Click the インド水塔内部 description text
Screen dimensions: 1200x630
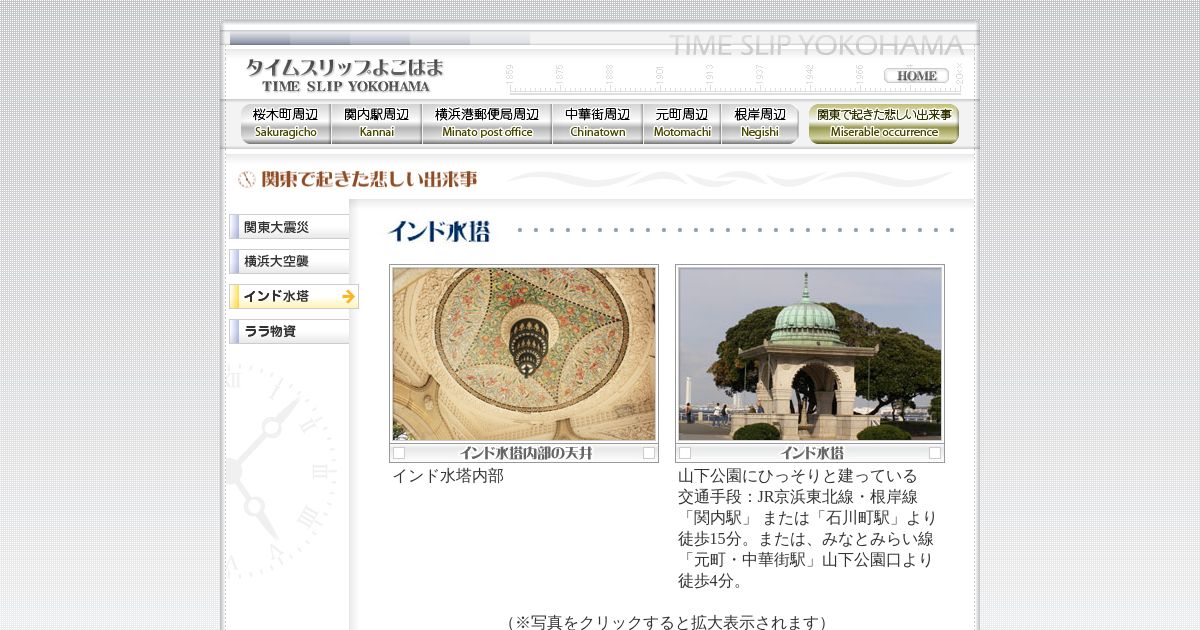[448, 476]
